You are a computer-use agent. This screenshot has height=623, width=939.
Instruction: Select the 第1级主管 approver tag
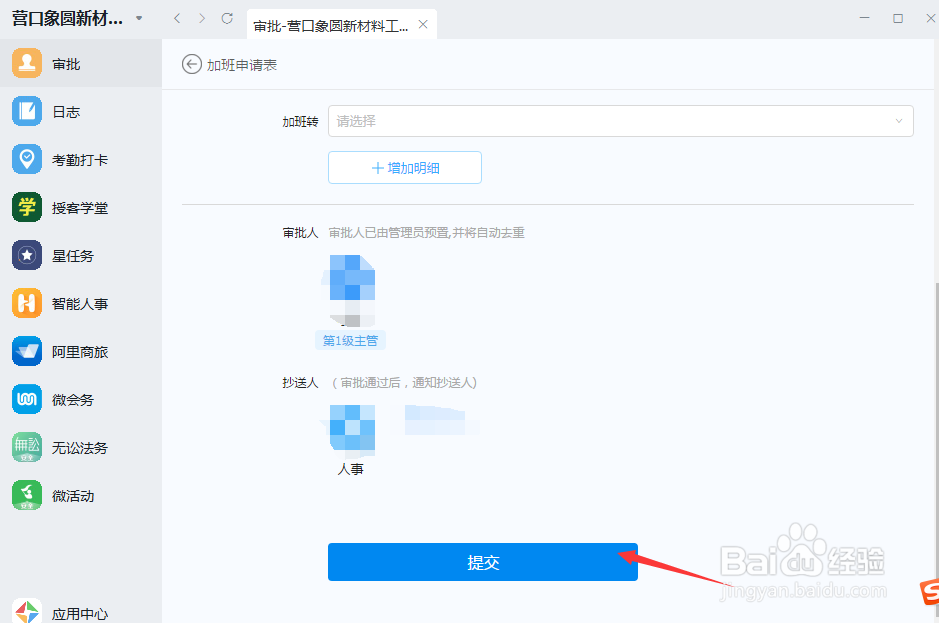[350, 340]
